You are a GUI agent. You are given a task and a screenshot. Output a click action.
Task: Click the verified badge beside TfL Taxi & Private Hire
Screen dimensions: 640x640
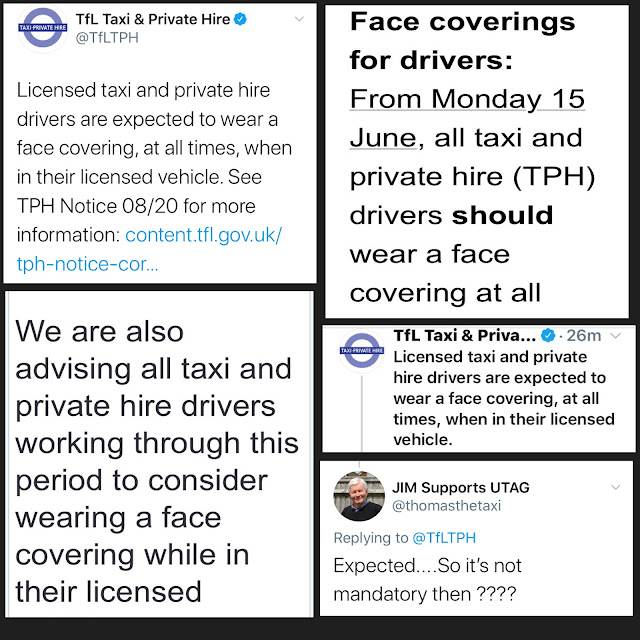tap(240, 19)
